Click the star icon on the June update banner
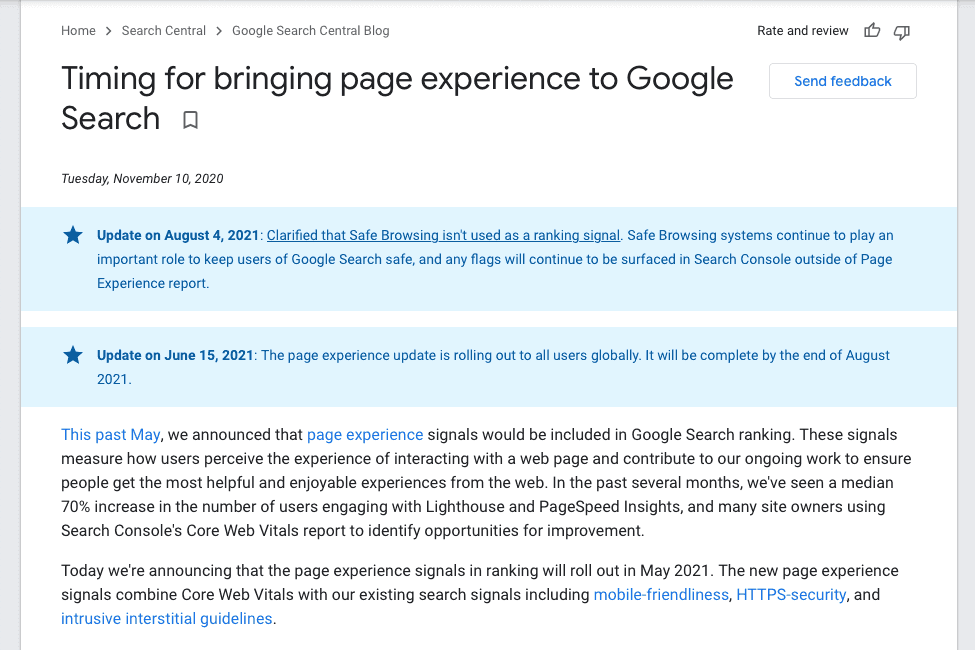 coord(72,355)
